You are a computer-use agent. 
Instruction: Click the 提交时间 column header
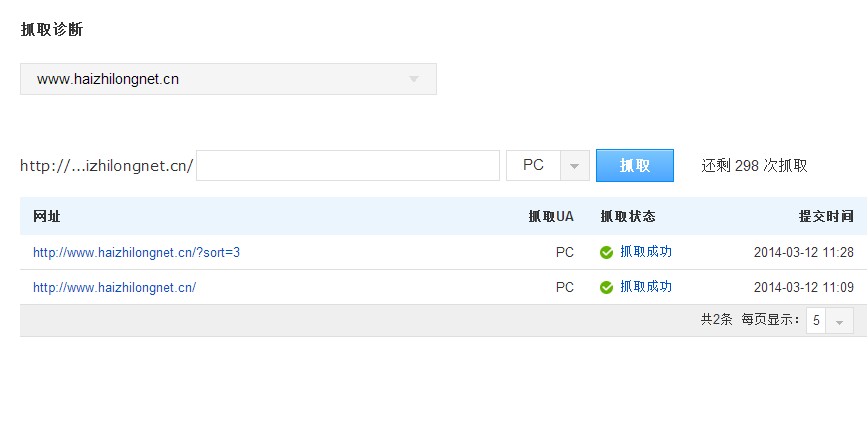click(826, 216)
